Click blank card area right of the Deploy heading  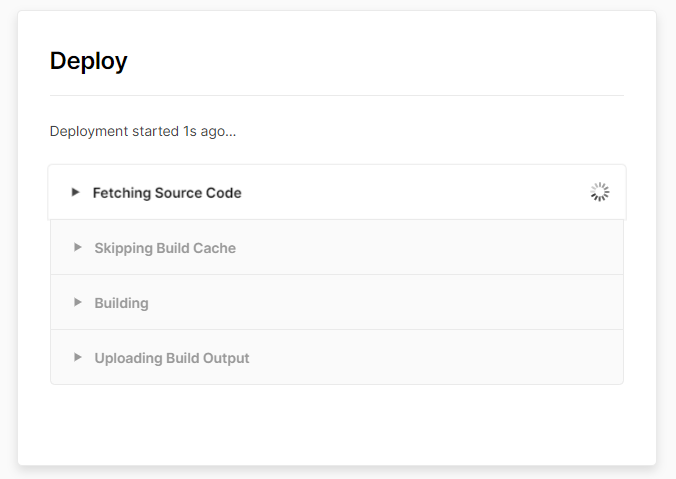click(400, 61)
